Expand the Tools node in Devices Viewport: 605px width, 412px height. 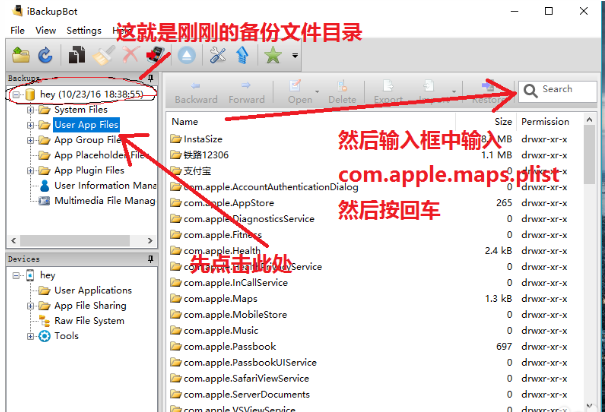30,336
